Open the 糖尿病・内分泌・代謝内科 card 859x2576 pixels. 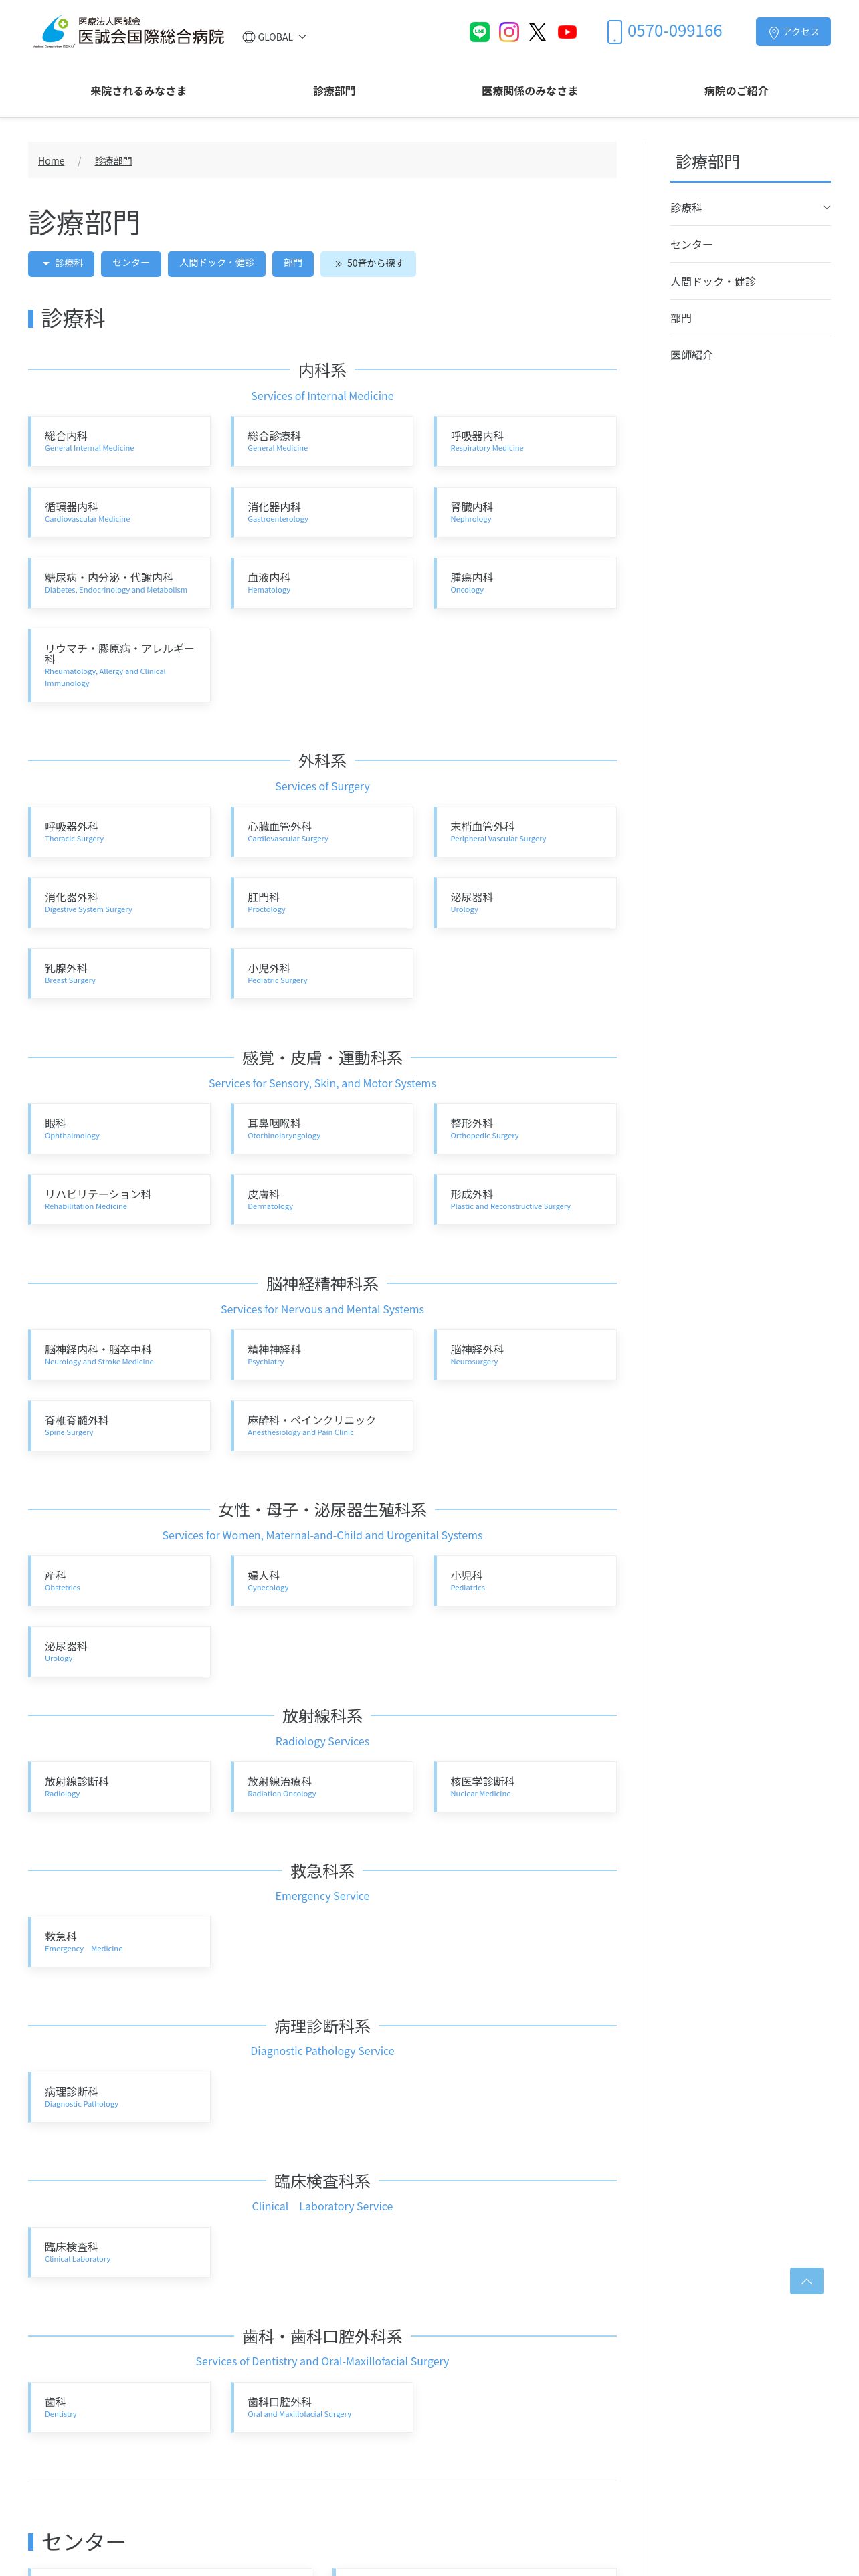click(120, 583)
